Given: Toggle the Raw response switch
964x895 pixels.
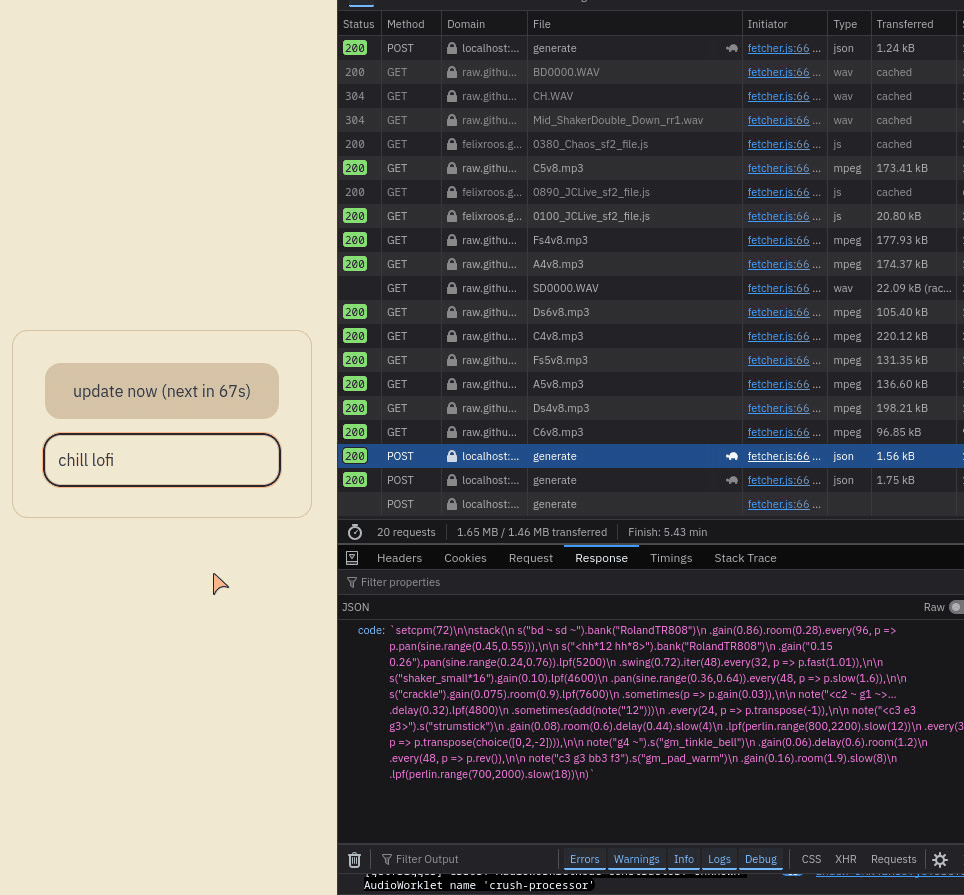Looking at the screenshot, I should pos(955,607).
